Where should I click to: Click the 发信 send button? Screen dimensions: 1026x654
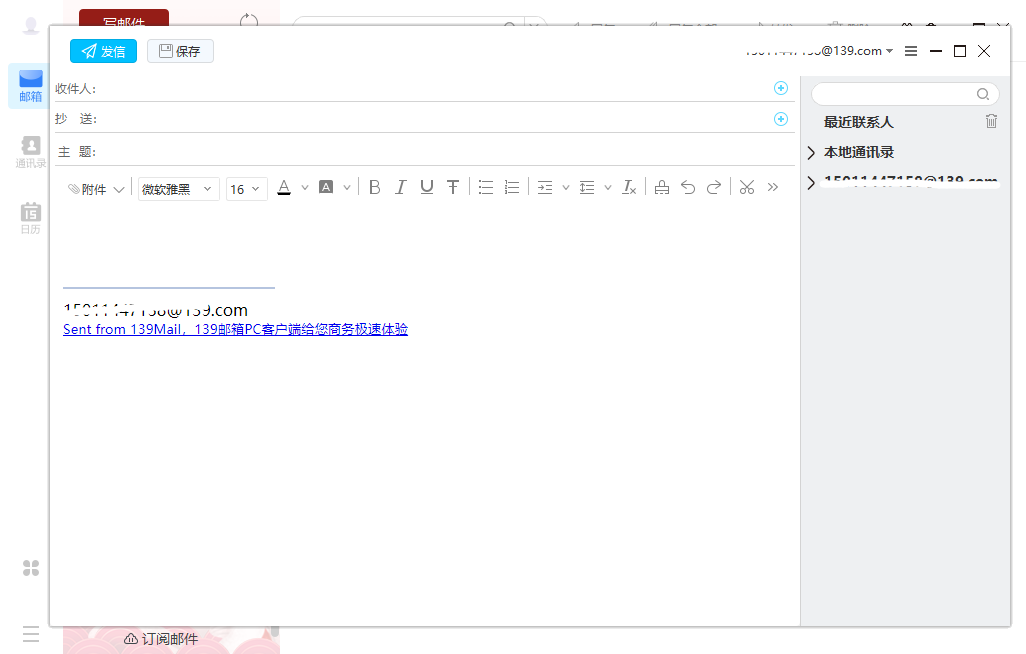click(103, 51)
